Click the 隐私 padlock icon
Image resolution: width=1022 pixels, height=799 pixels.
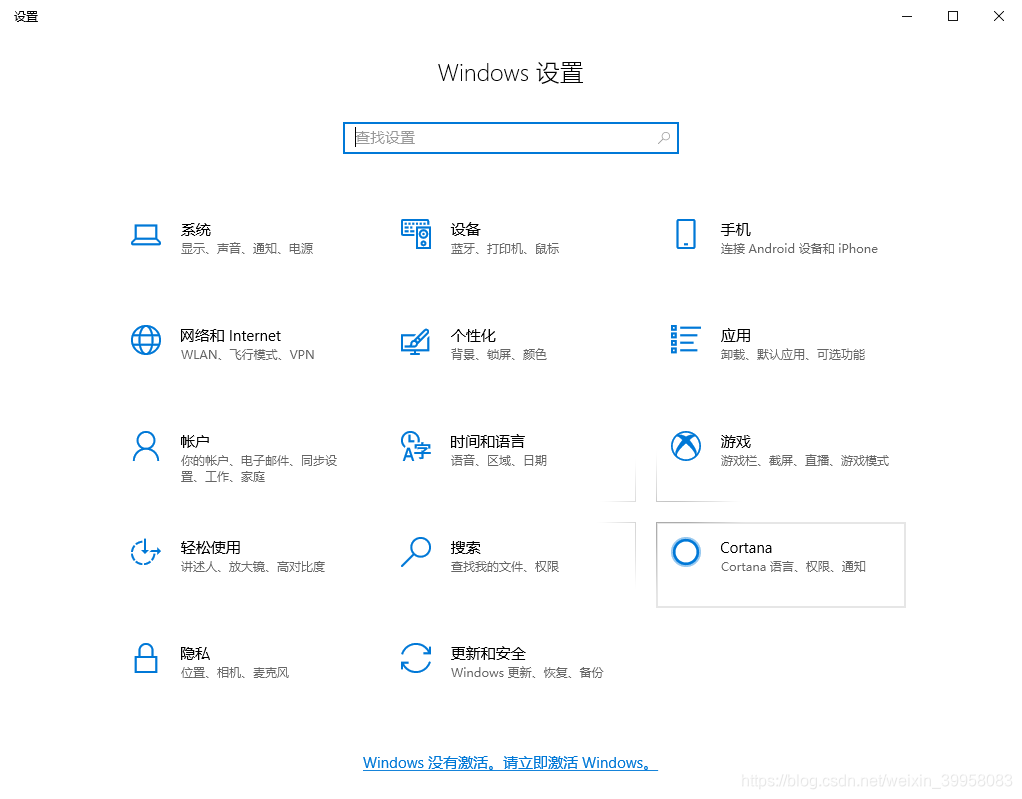pos(145,658)
